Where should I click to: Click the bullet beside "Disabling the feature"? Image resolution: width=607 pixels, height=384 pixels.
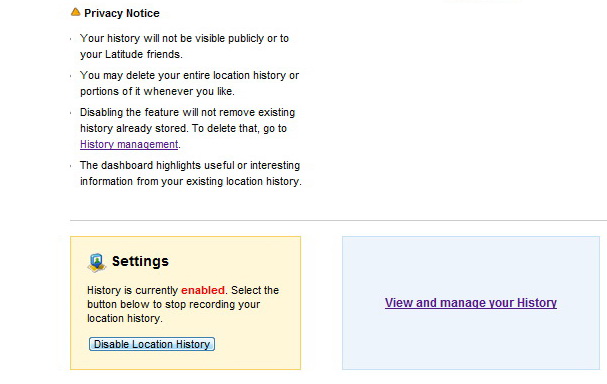[x=71, y=113]
